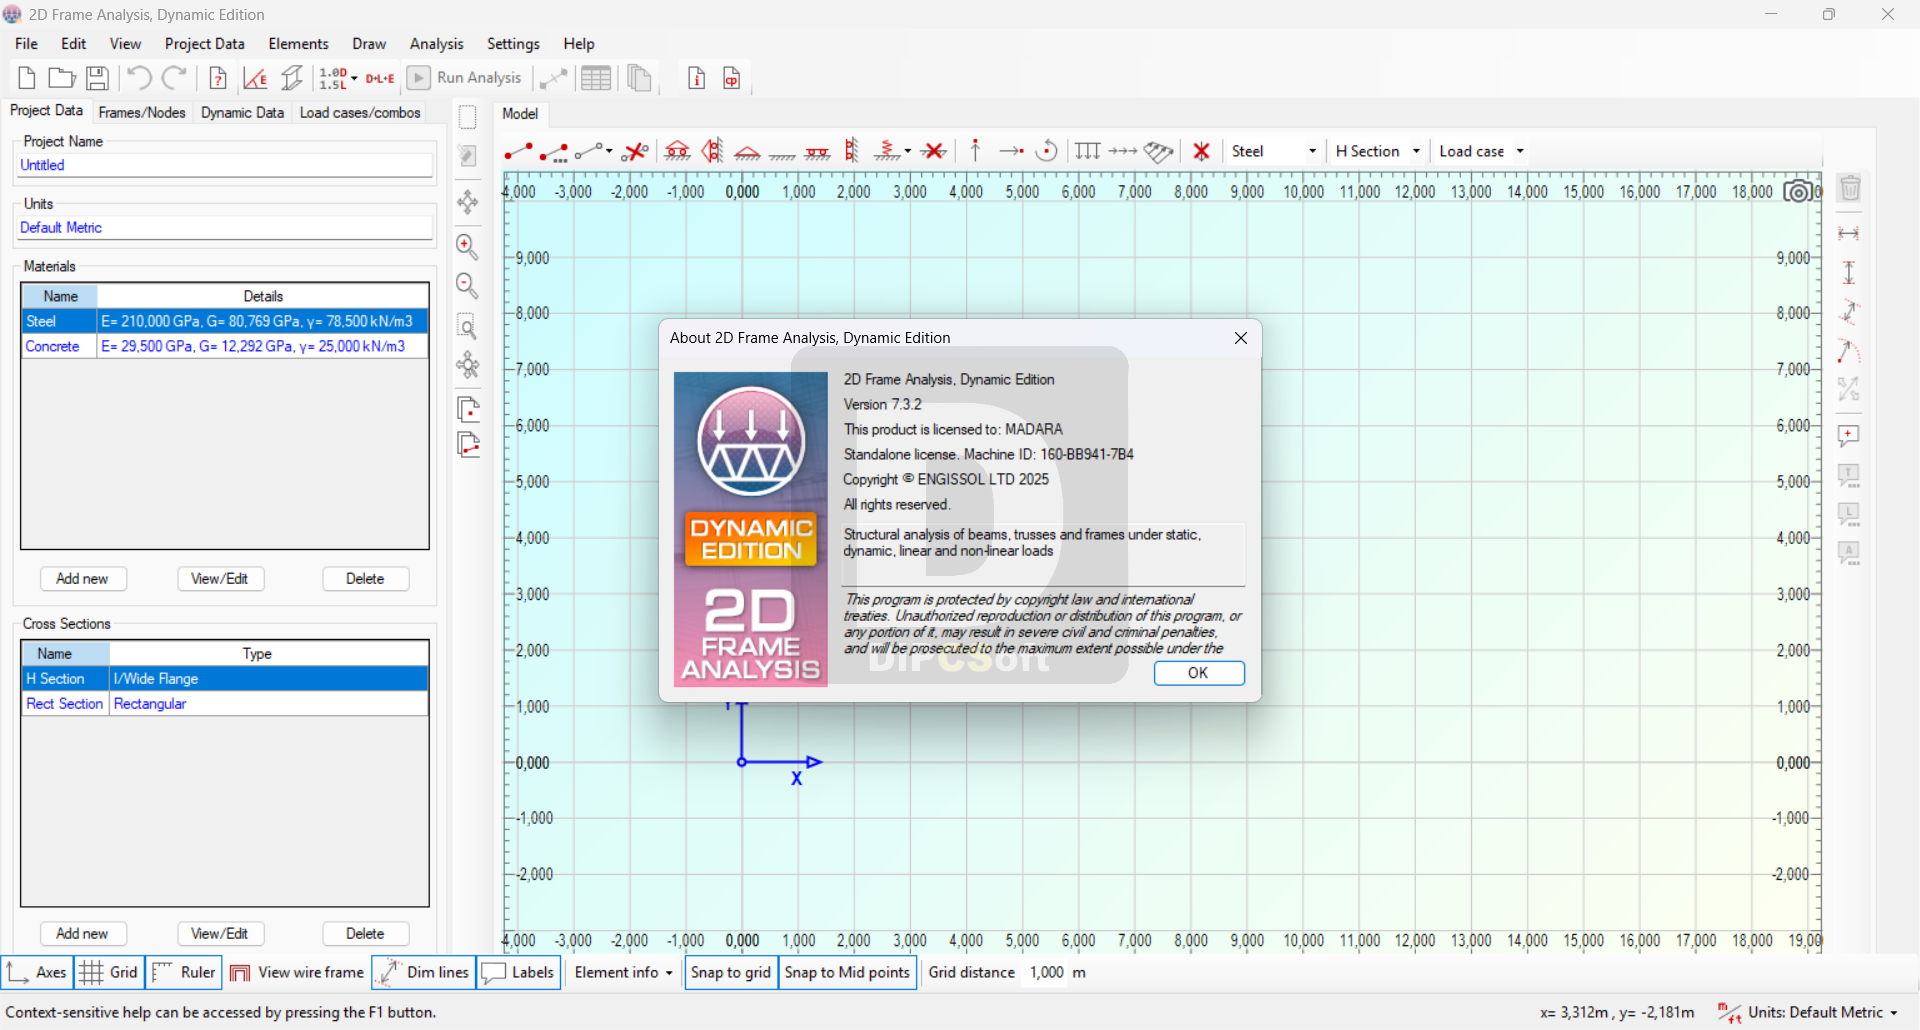Delete loads with the red X icon
This screenshot has width=1920, height=1030.
click(x=1202, y=151)
